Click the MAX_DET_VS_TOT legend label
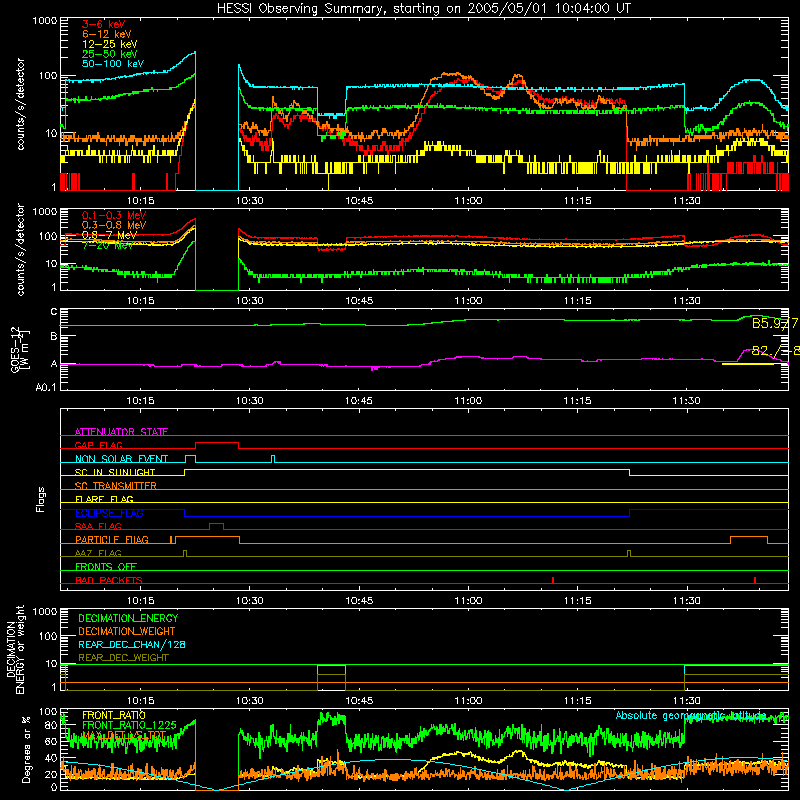Viewport: 800px width, 800px height. (x=124, y=735)
